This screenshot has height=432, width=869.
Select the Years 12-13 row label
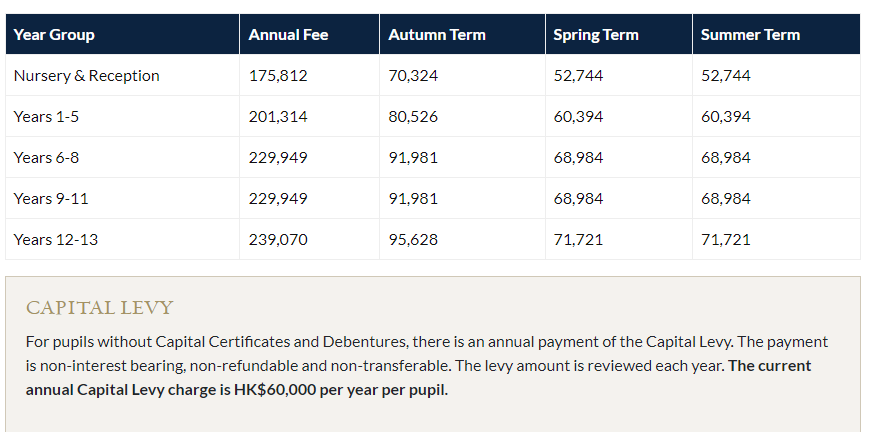pyautogui.click(x=55, y=240)
